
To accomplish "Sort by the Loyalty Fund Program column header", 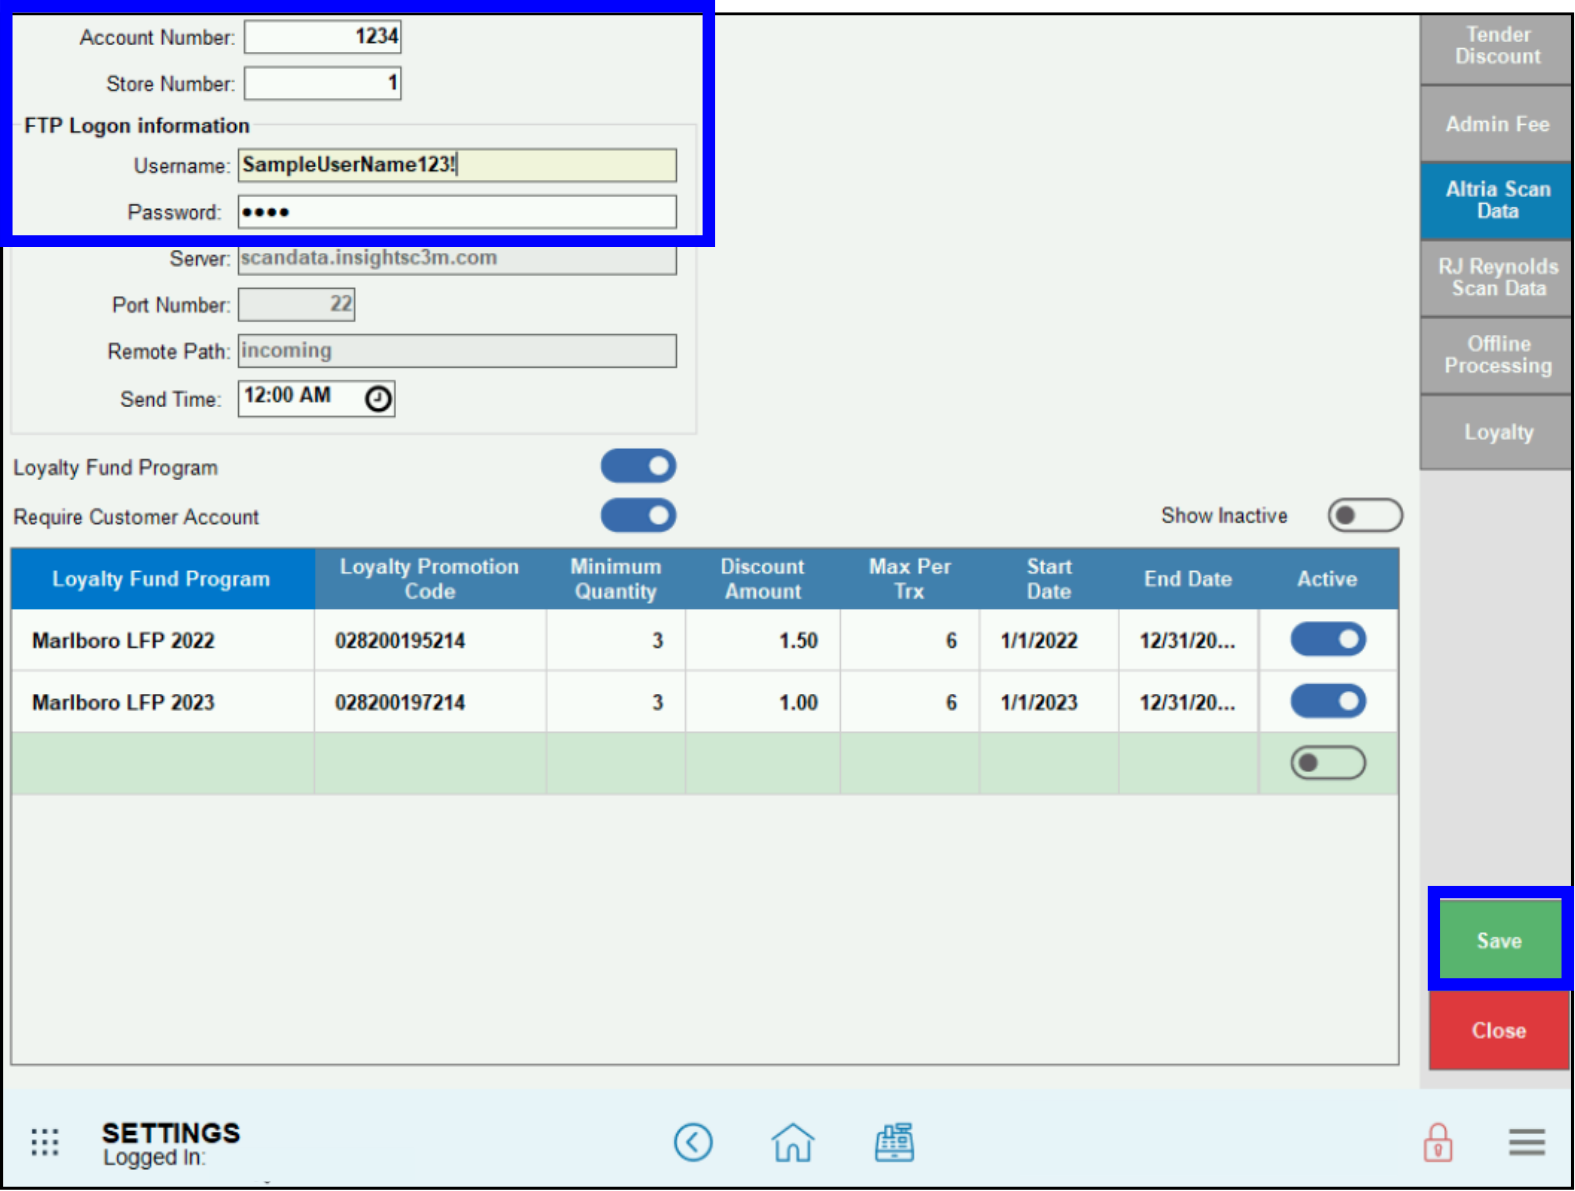I will (163, 579).
